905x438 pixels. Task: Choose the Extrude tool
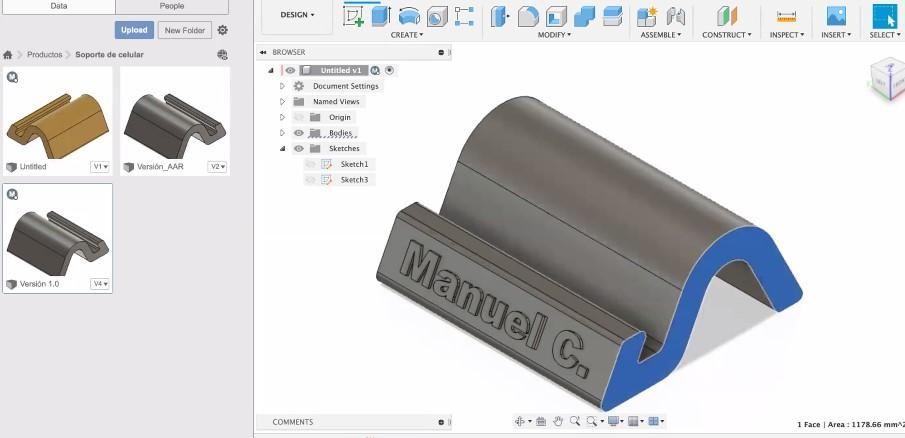point(381,16)
